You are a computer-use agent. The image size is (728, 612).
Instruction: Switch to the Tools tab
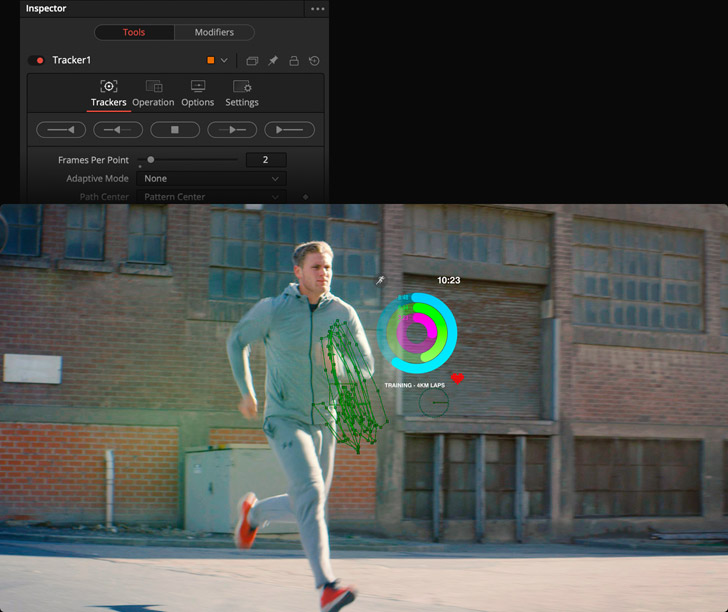[134, 33]
